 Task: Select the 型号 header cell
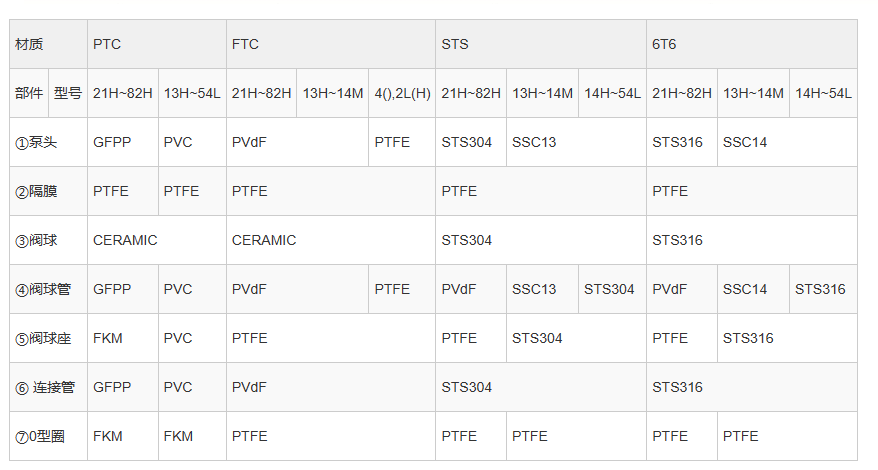click(68, 93)
